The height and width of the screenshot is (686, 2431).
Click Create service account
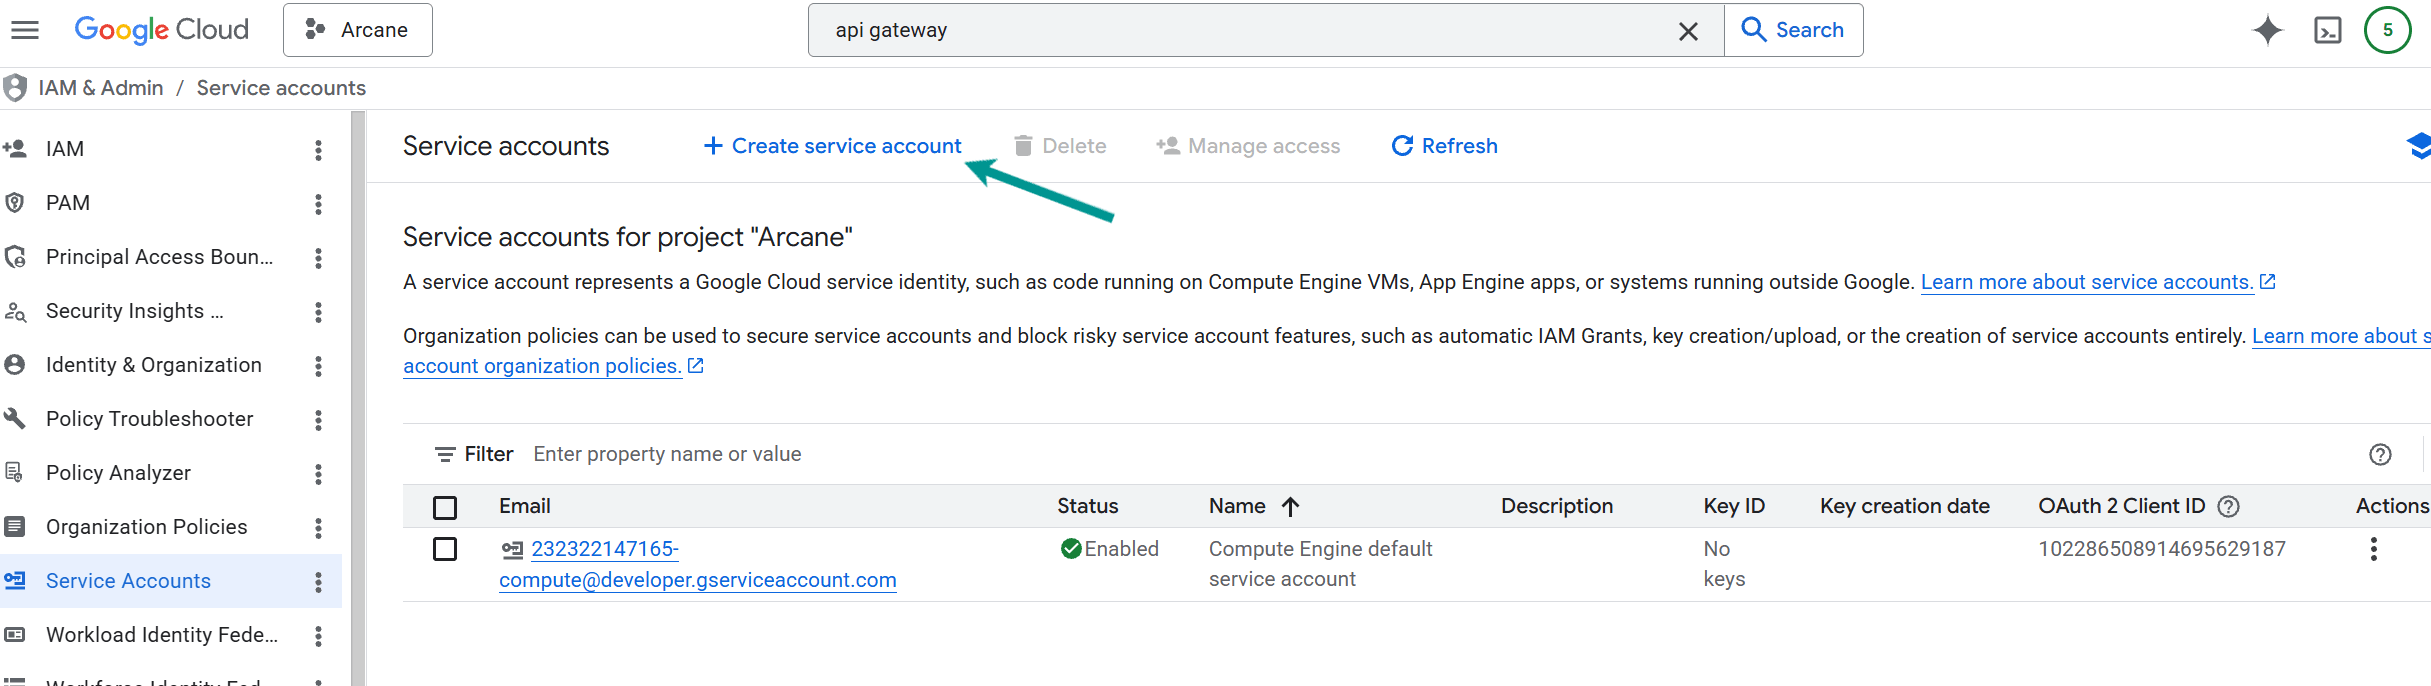point(832,146)
